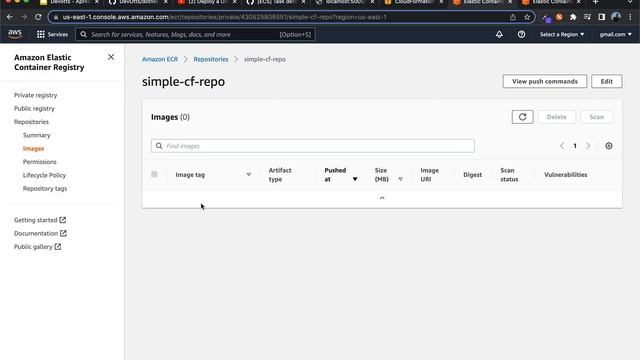Image resolution: width=640 pixels, height=360 pixels.
Task: Open the AWS help question icon
Action: (x=521, y=34)
